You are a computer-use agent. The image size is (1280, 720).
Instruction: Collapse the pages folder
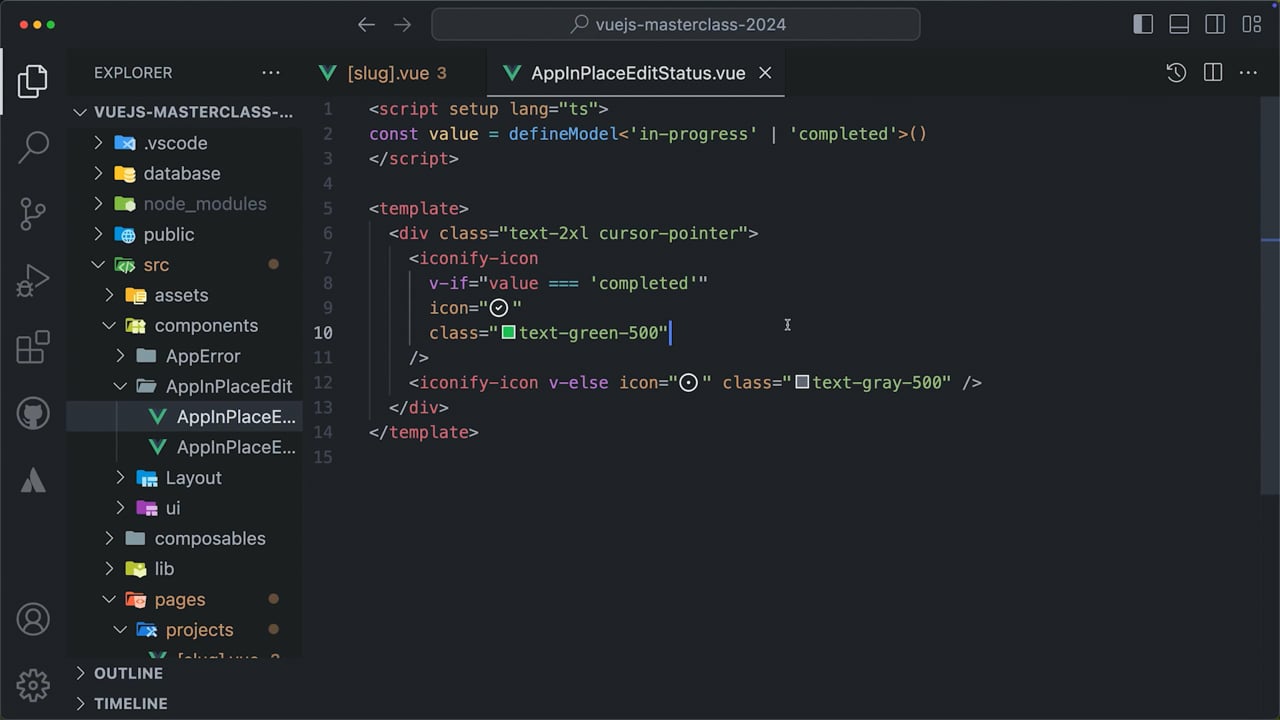(x=185, y=599)
